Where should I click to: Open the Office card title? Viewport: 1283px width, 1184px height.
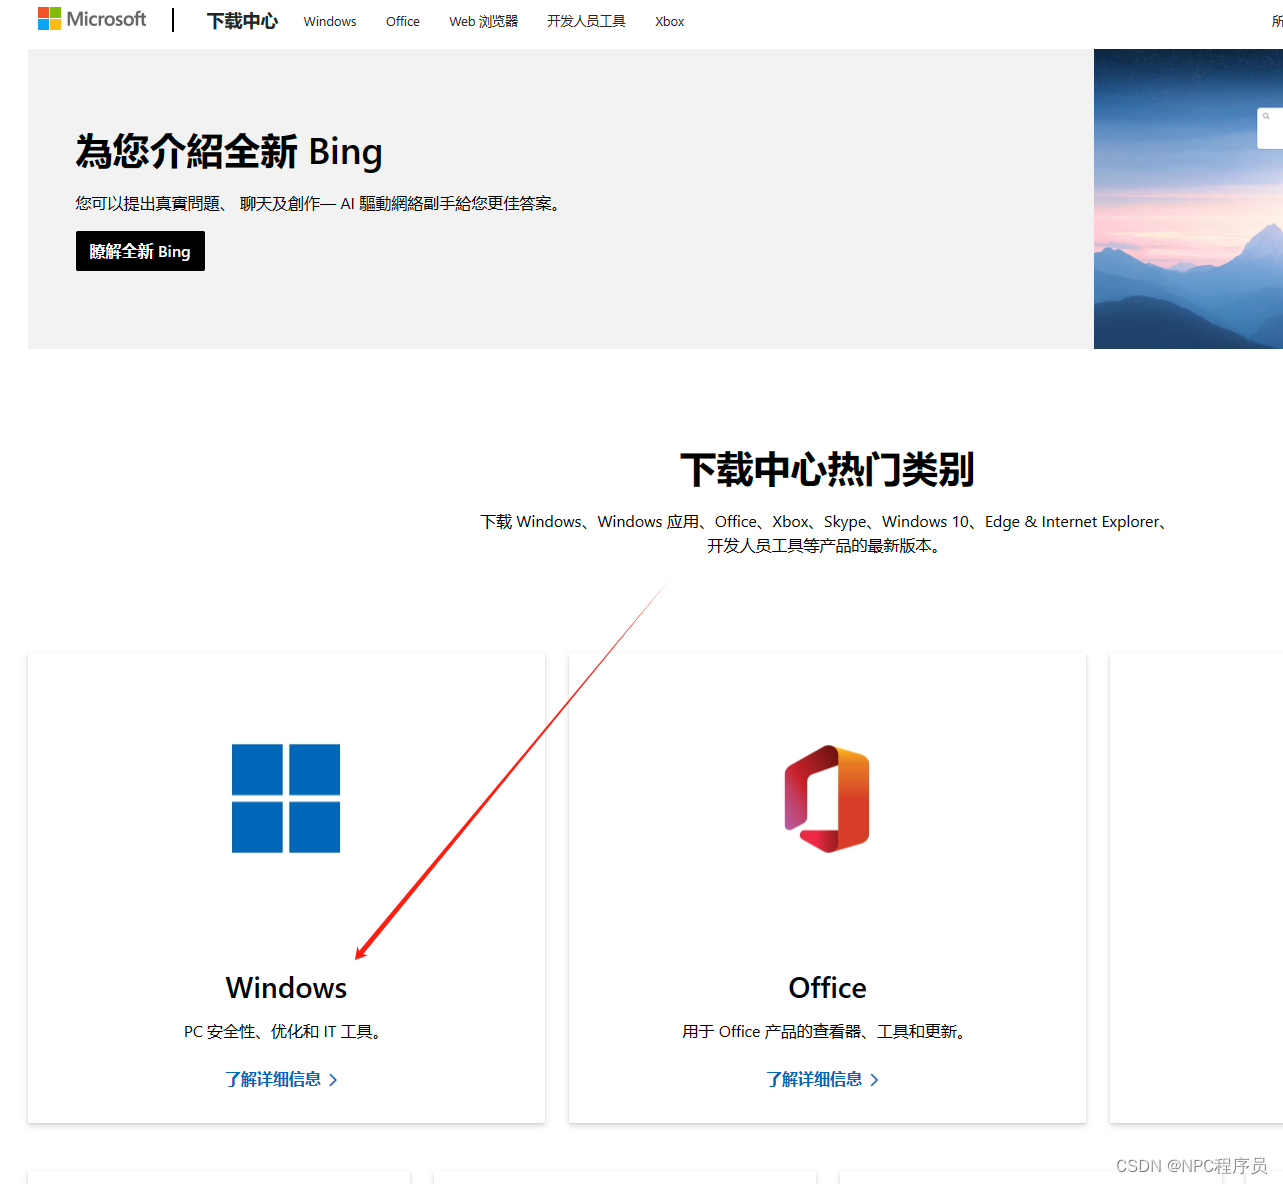tap(827, 987)
